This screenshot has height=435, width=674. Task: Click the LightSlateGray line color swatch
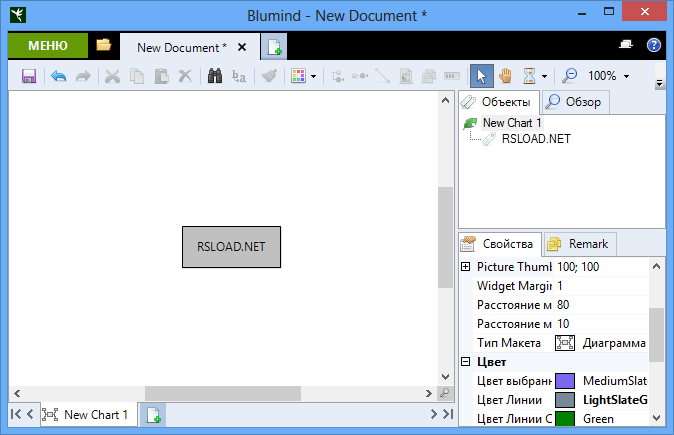coord(565,400)
